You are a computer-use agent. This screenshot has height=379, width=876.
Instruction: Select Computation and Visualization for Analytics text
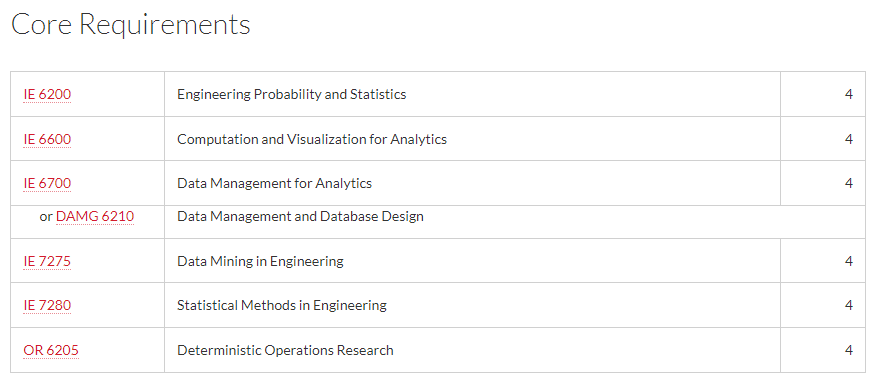click(312, 139)
